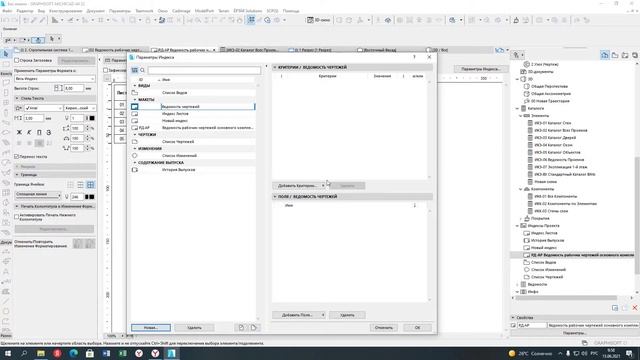
Task: Click the 'Параметры...' button in navigator properties
Action: pyautogui.click(x=575, y=333)
